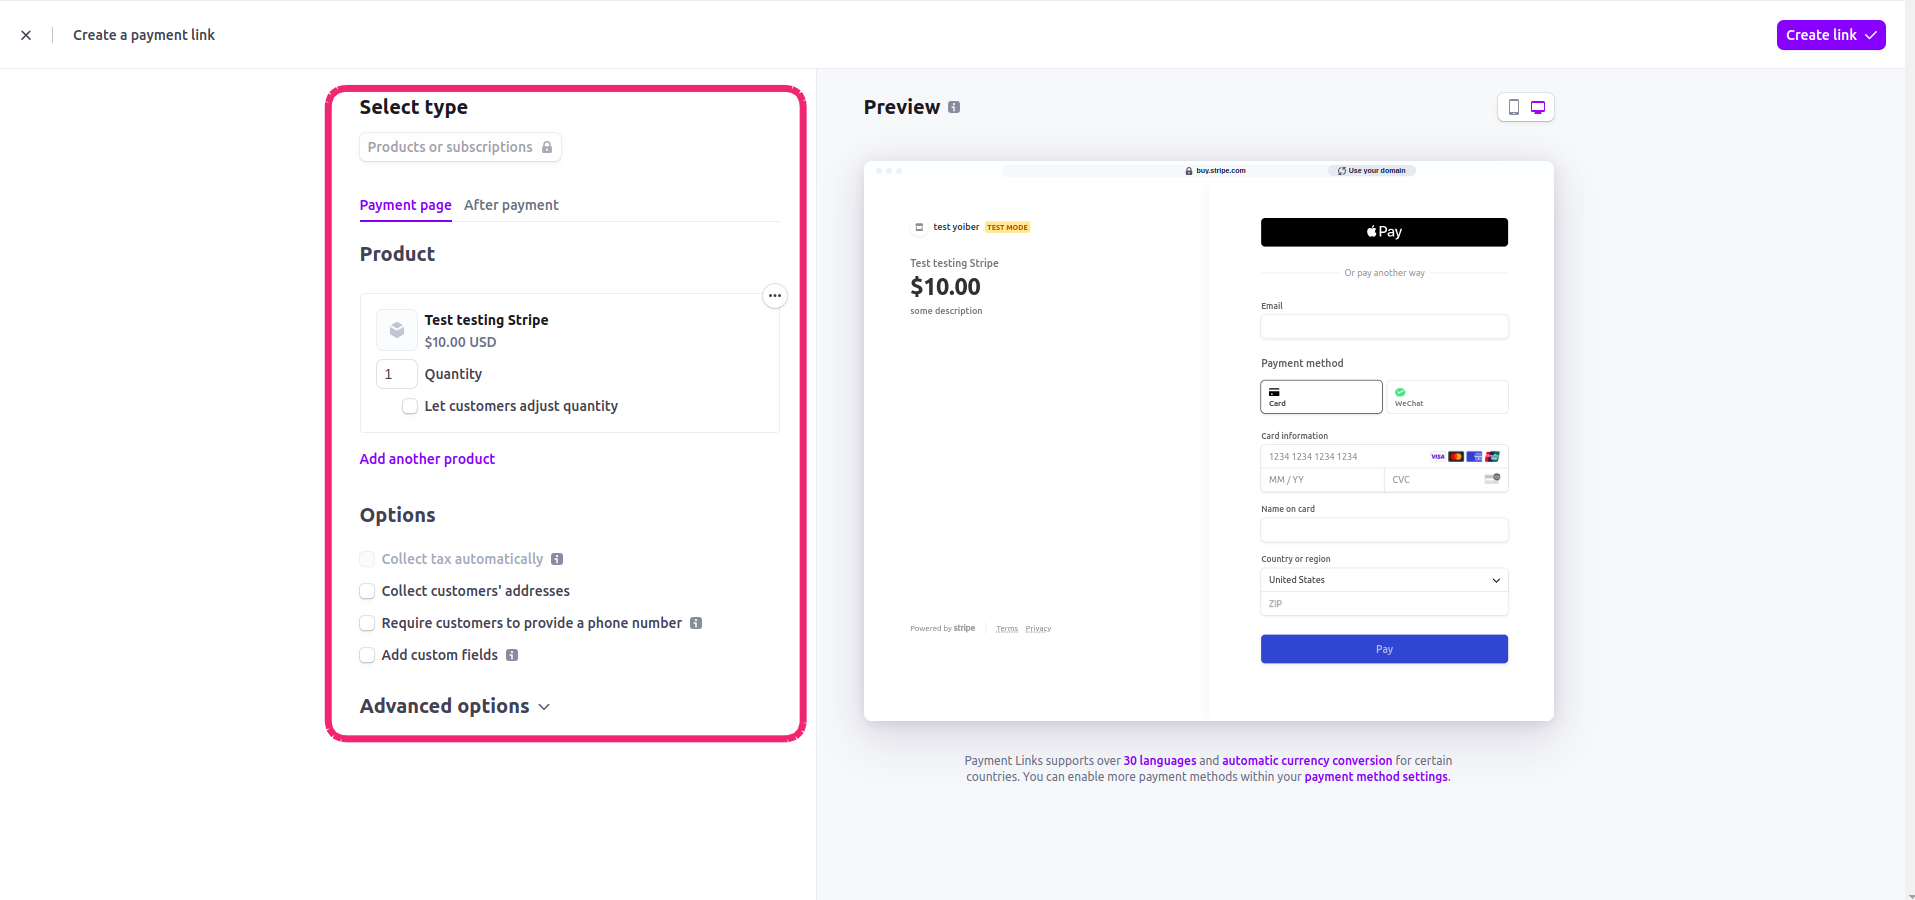This screenshot has width=1915, height=900.
Task: Click the info icon beside Preview heading
Action: pyautogui.click(x=954, y=107)
